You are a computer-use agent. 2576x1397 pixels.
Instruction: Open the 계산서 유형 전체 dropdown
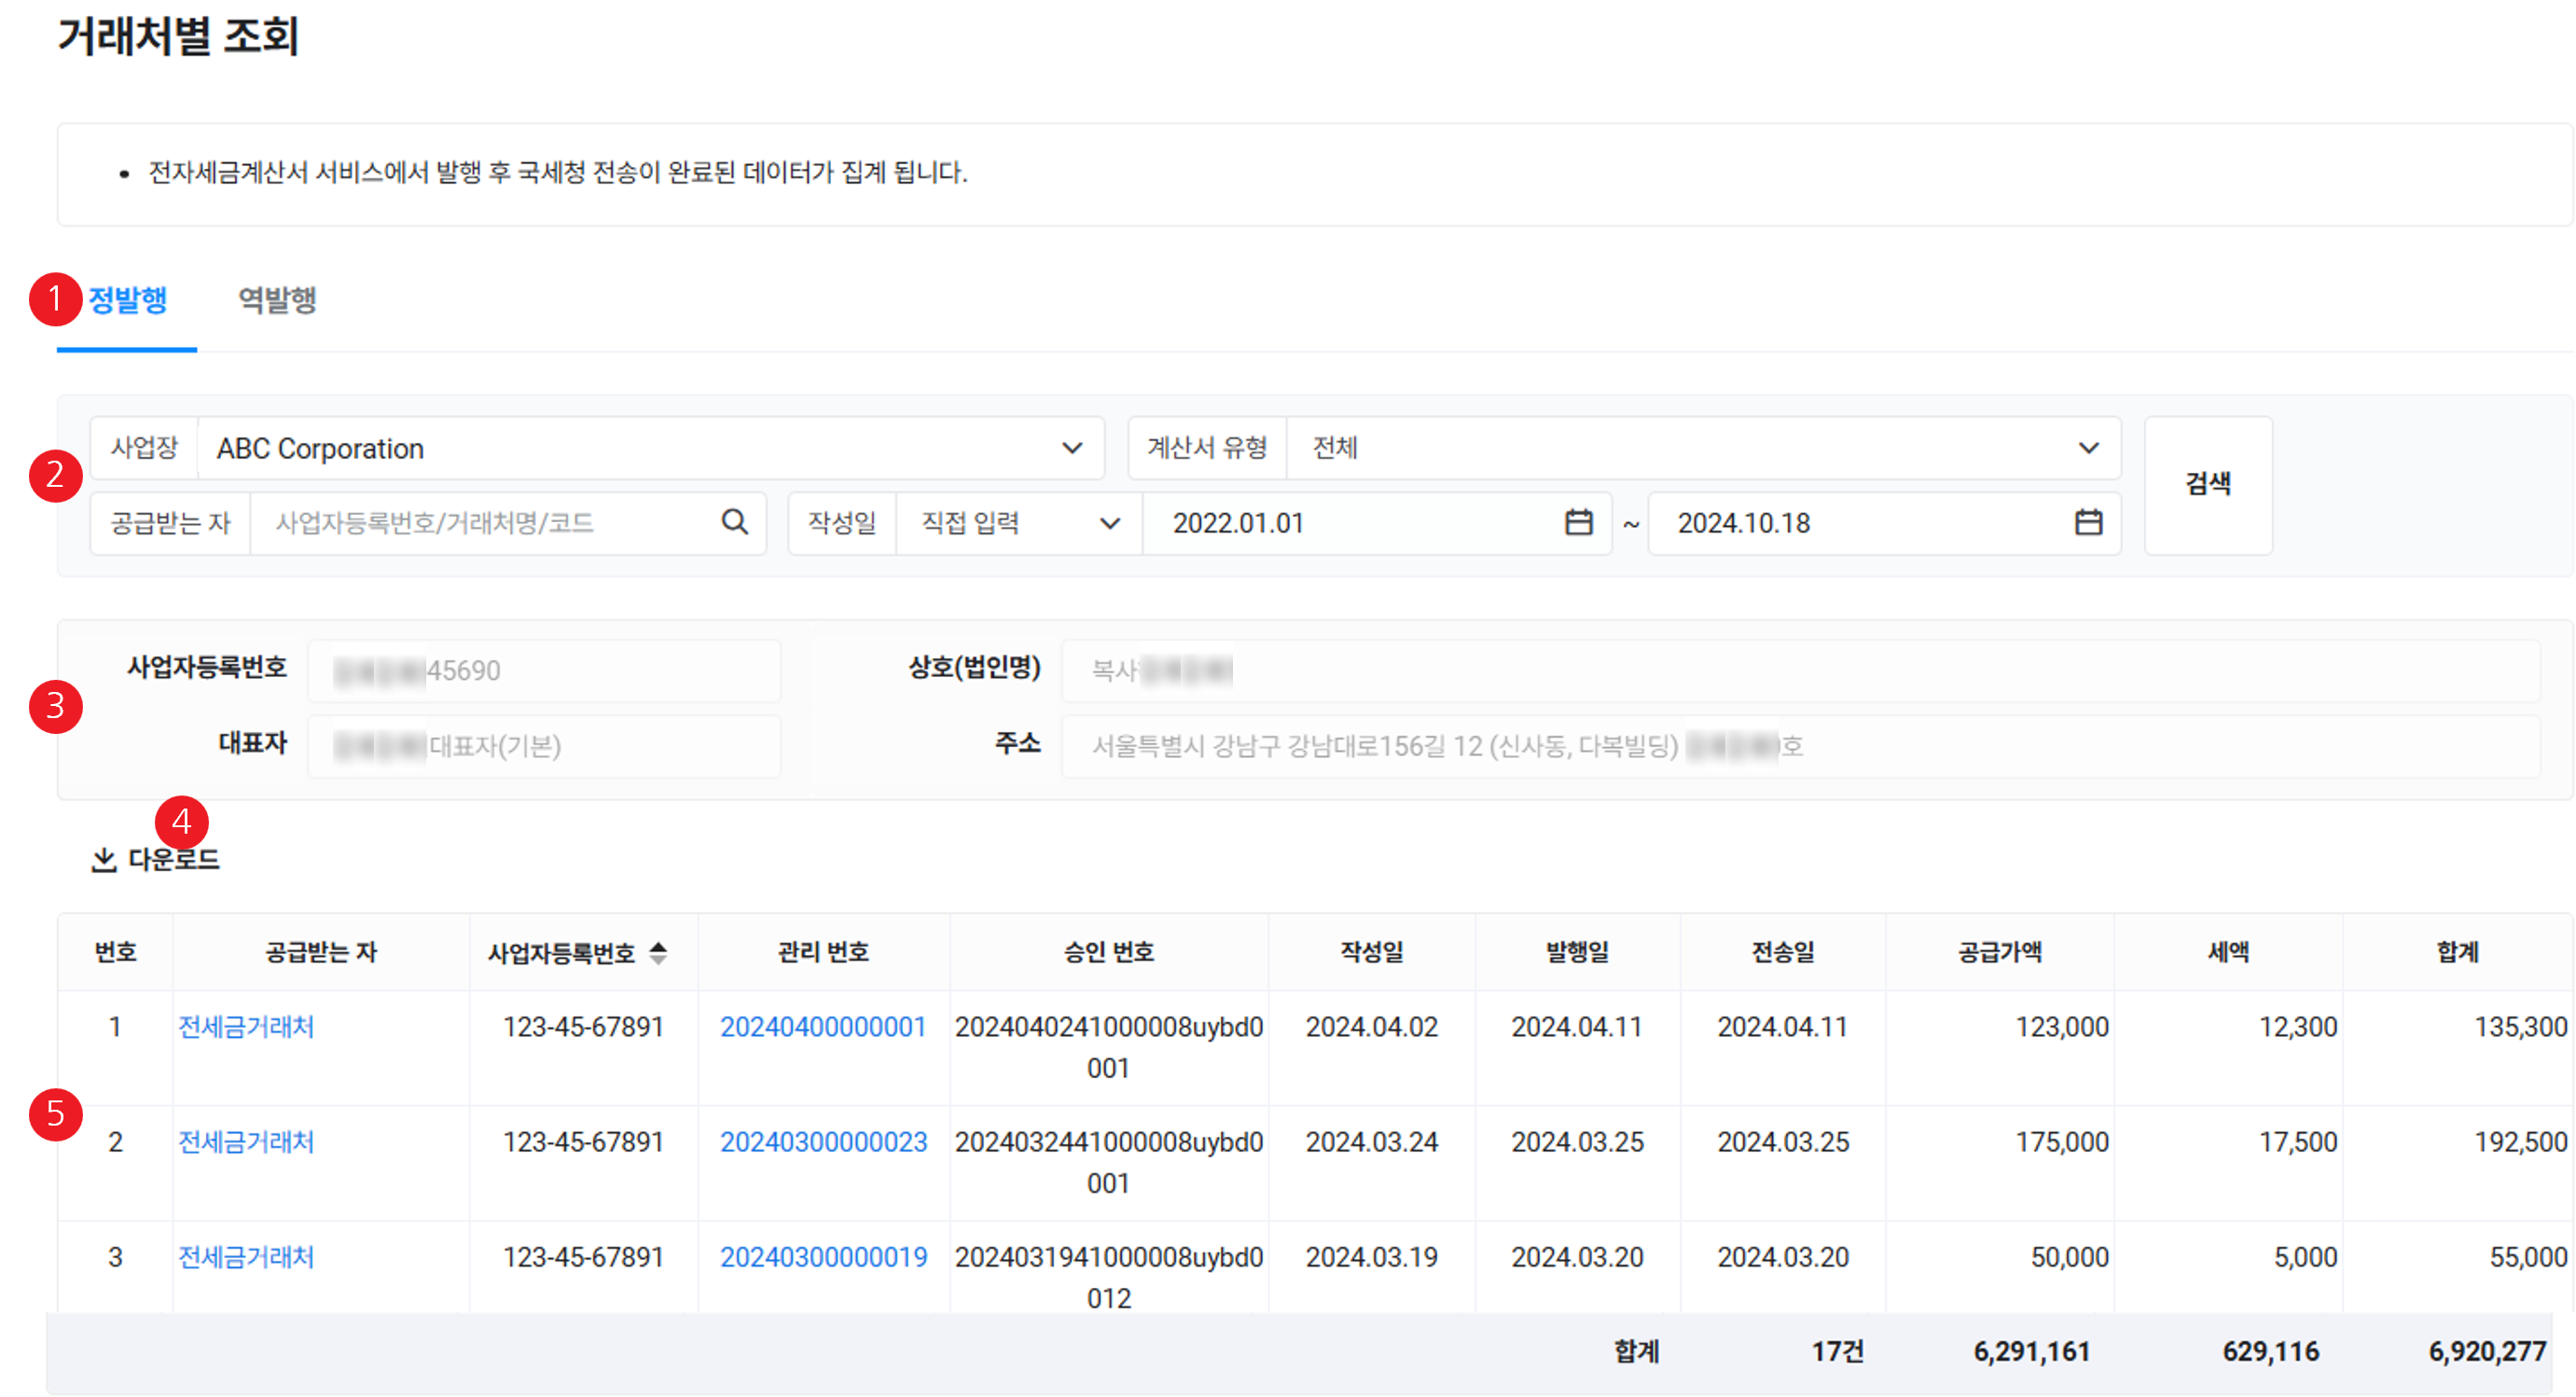[x=2088, y=448]
